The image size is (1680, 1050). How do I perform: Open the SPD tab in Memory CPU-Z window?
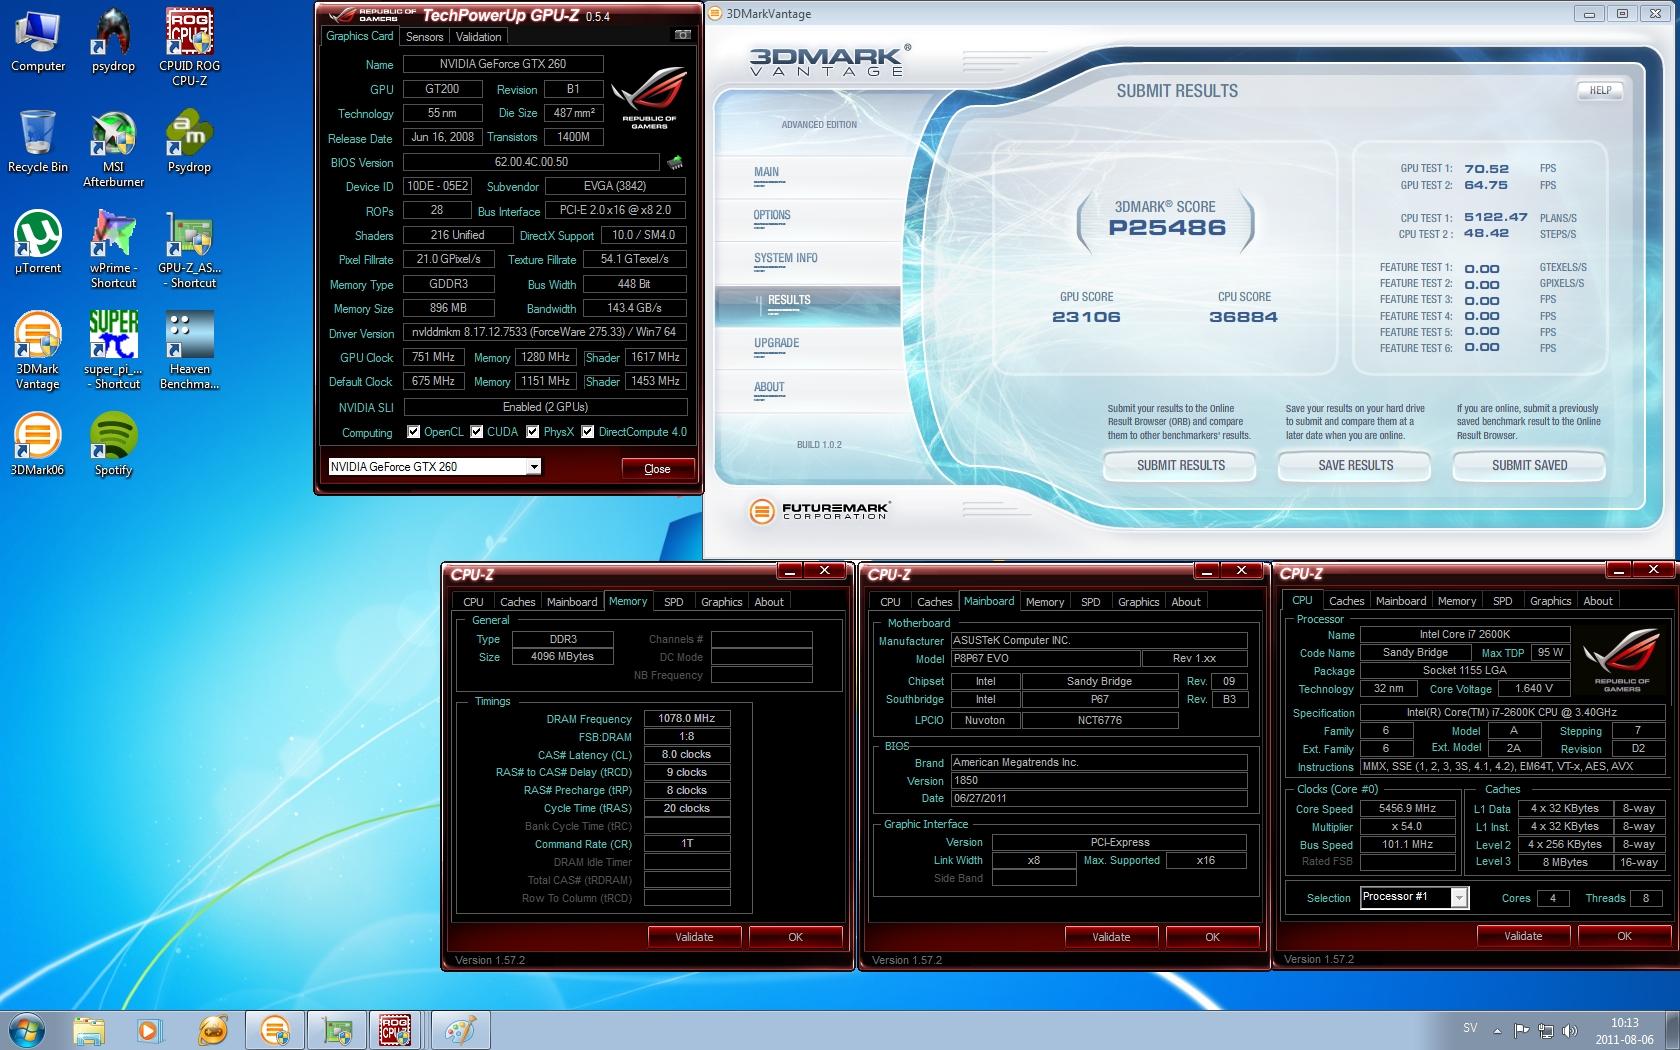click(674, 602)
